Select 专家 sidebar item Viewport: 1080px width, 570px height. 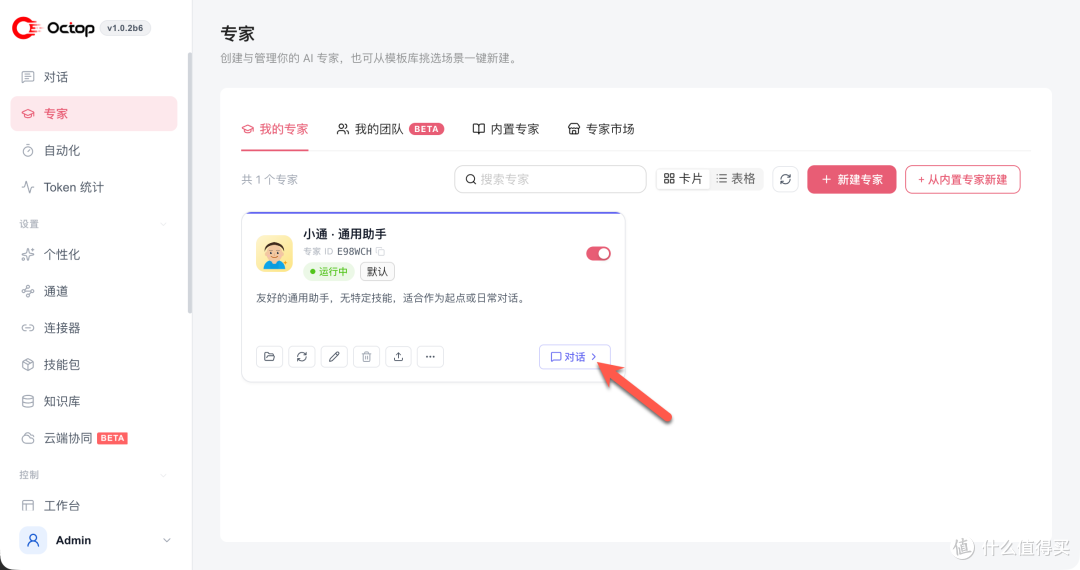point(94,114)
